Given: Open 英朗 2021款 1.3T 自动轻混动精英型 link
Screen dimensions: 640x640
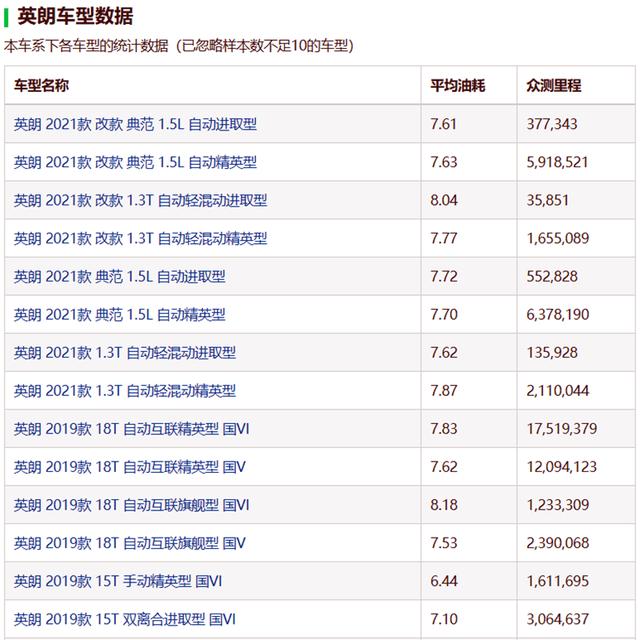Looking at the screenshot, I should (125, 391).
